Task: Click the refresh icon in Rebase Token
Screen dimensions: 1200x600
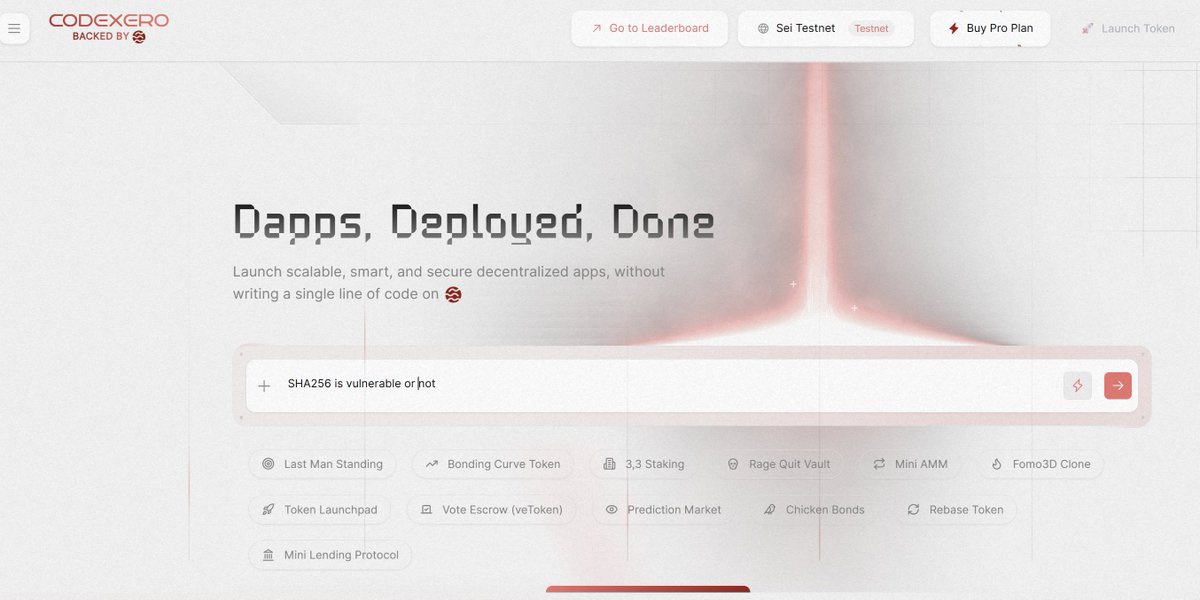Action: click(913, 510)
